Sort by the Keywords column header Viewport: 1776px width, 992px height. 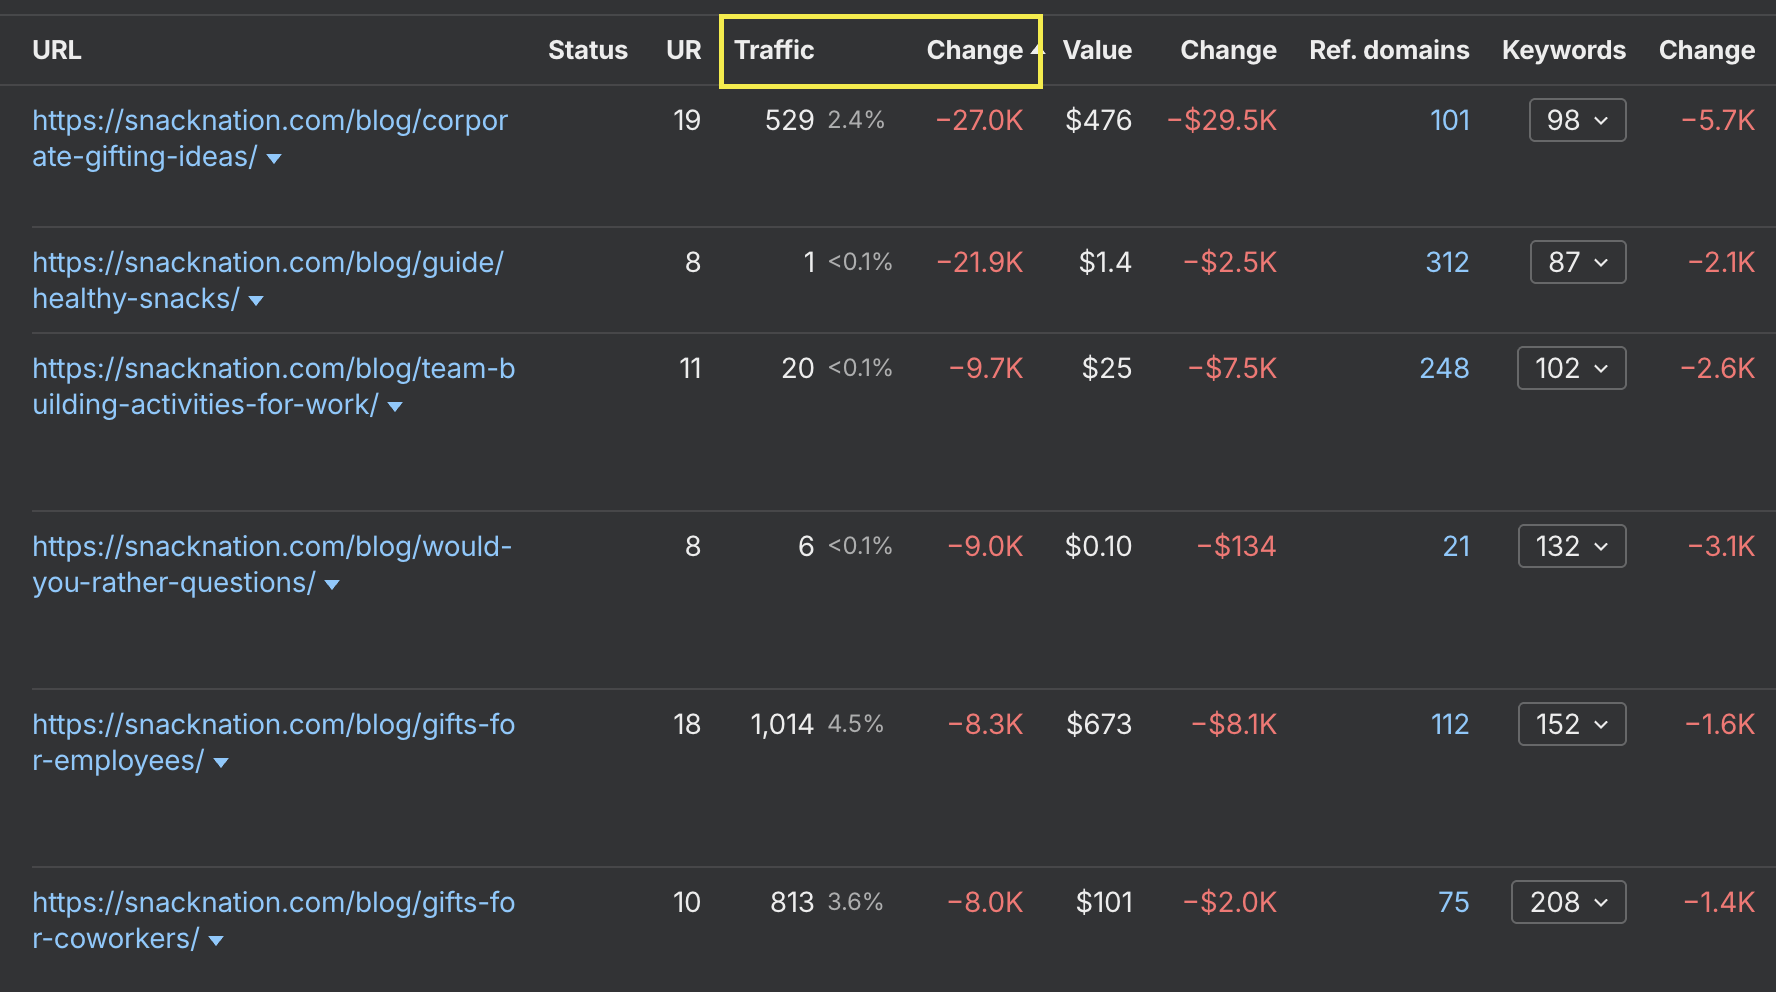(x=1564, y=50)
